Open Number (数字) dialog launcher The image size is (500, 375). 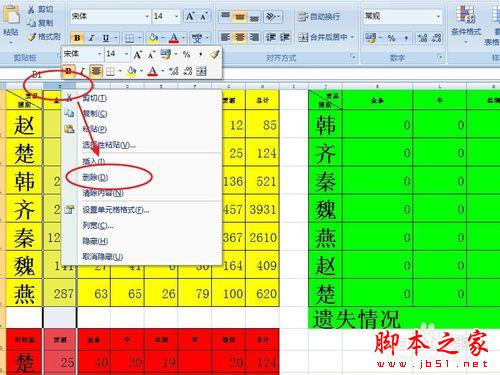tap(440, 57)
